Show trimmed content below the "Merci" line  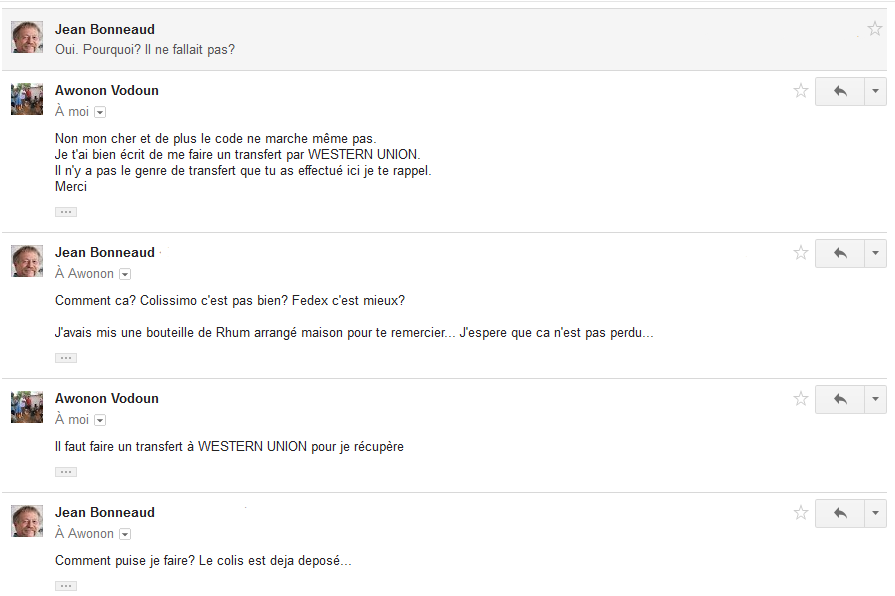click(66, 212)
